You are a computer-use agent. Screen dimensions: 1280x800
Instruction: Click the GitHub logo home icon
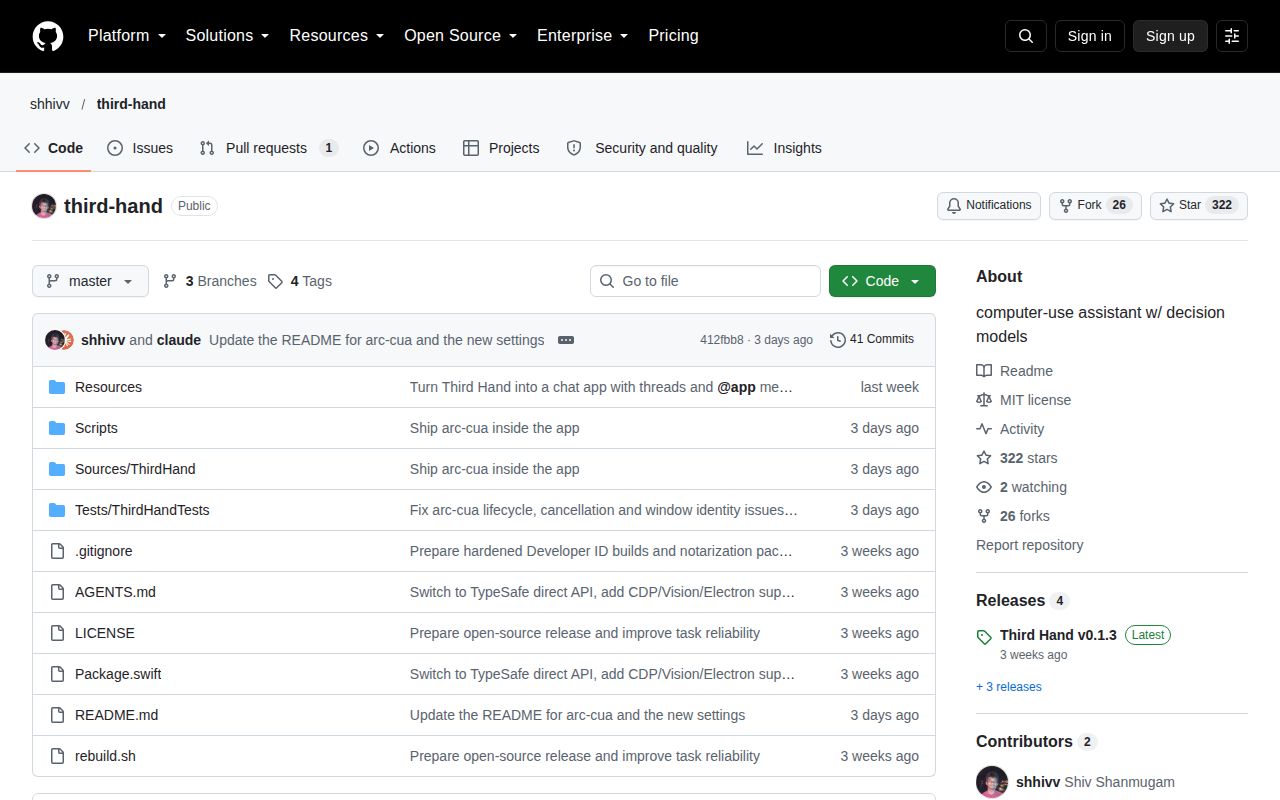click(x=48, y=36)
